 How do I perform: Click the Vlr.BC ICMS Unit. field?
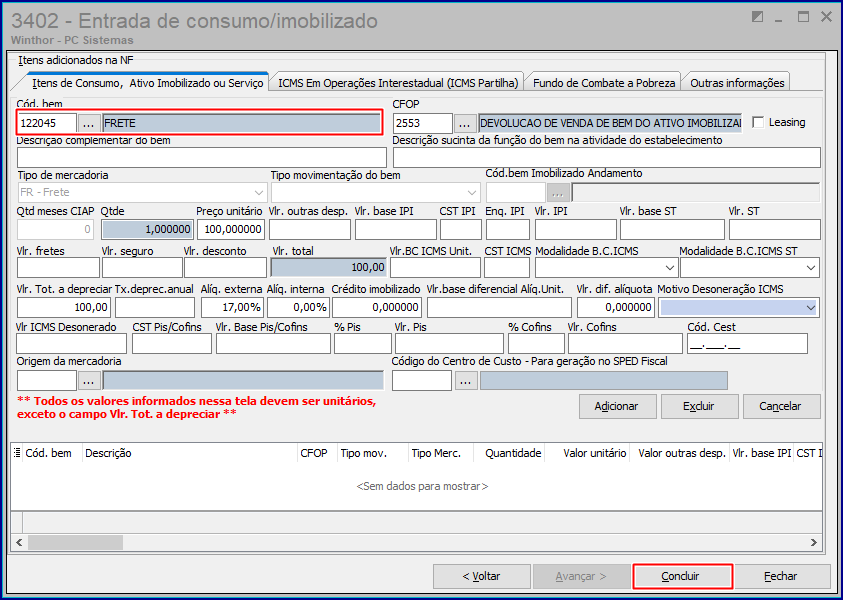pyautogui.click(x=435, y=267)
